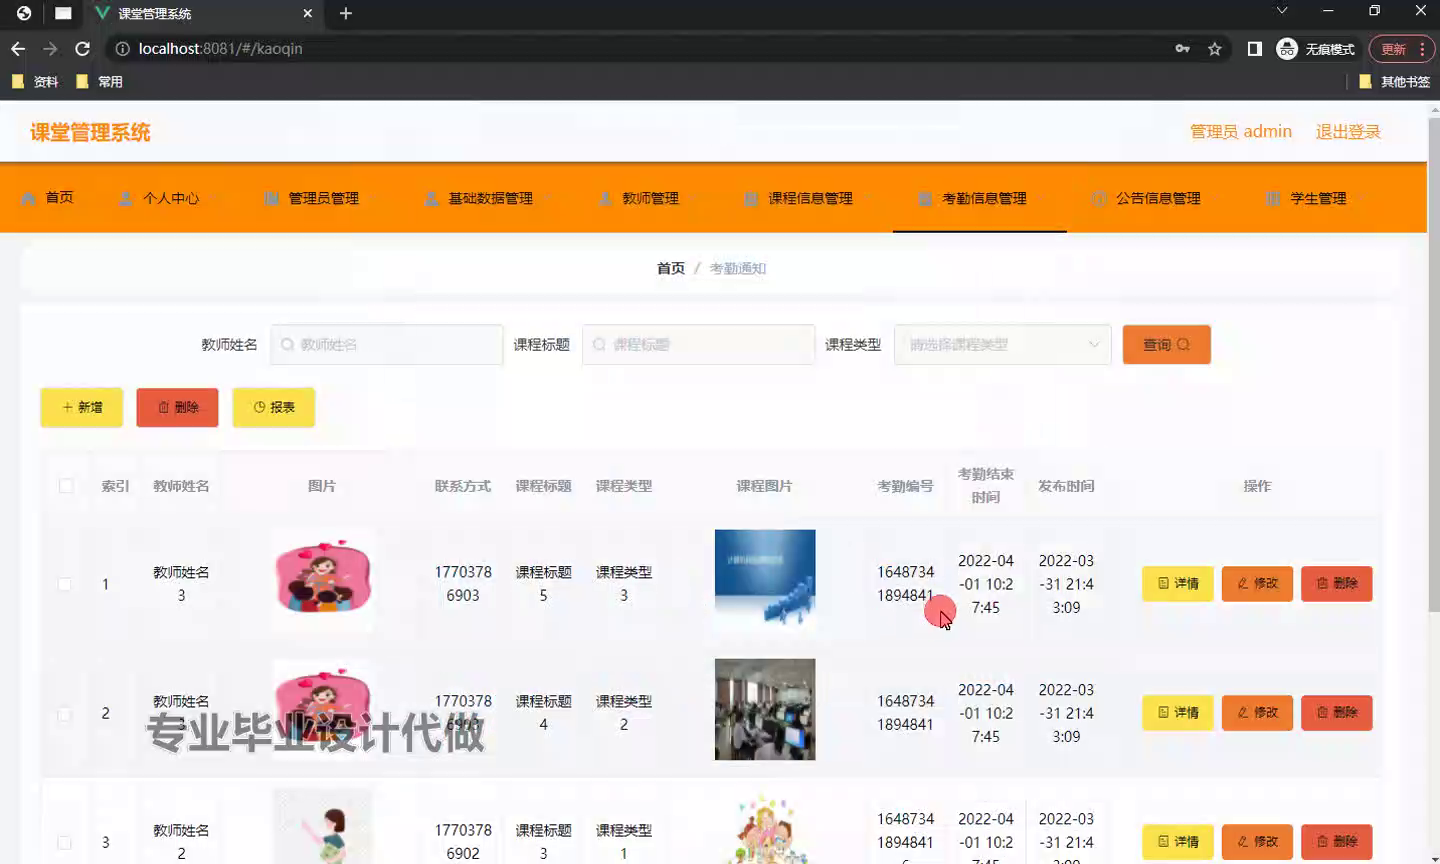The height and width of the screenshot is (864, 1440).
Task: Check the checkbox for row 1
Action: coord(65,584)
